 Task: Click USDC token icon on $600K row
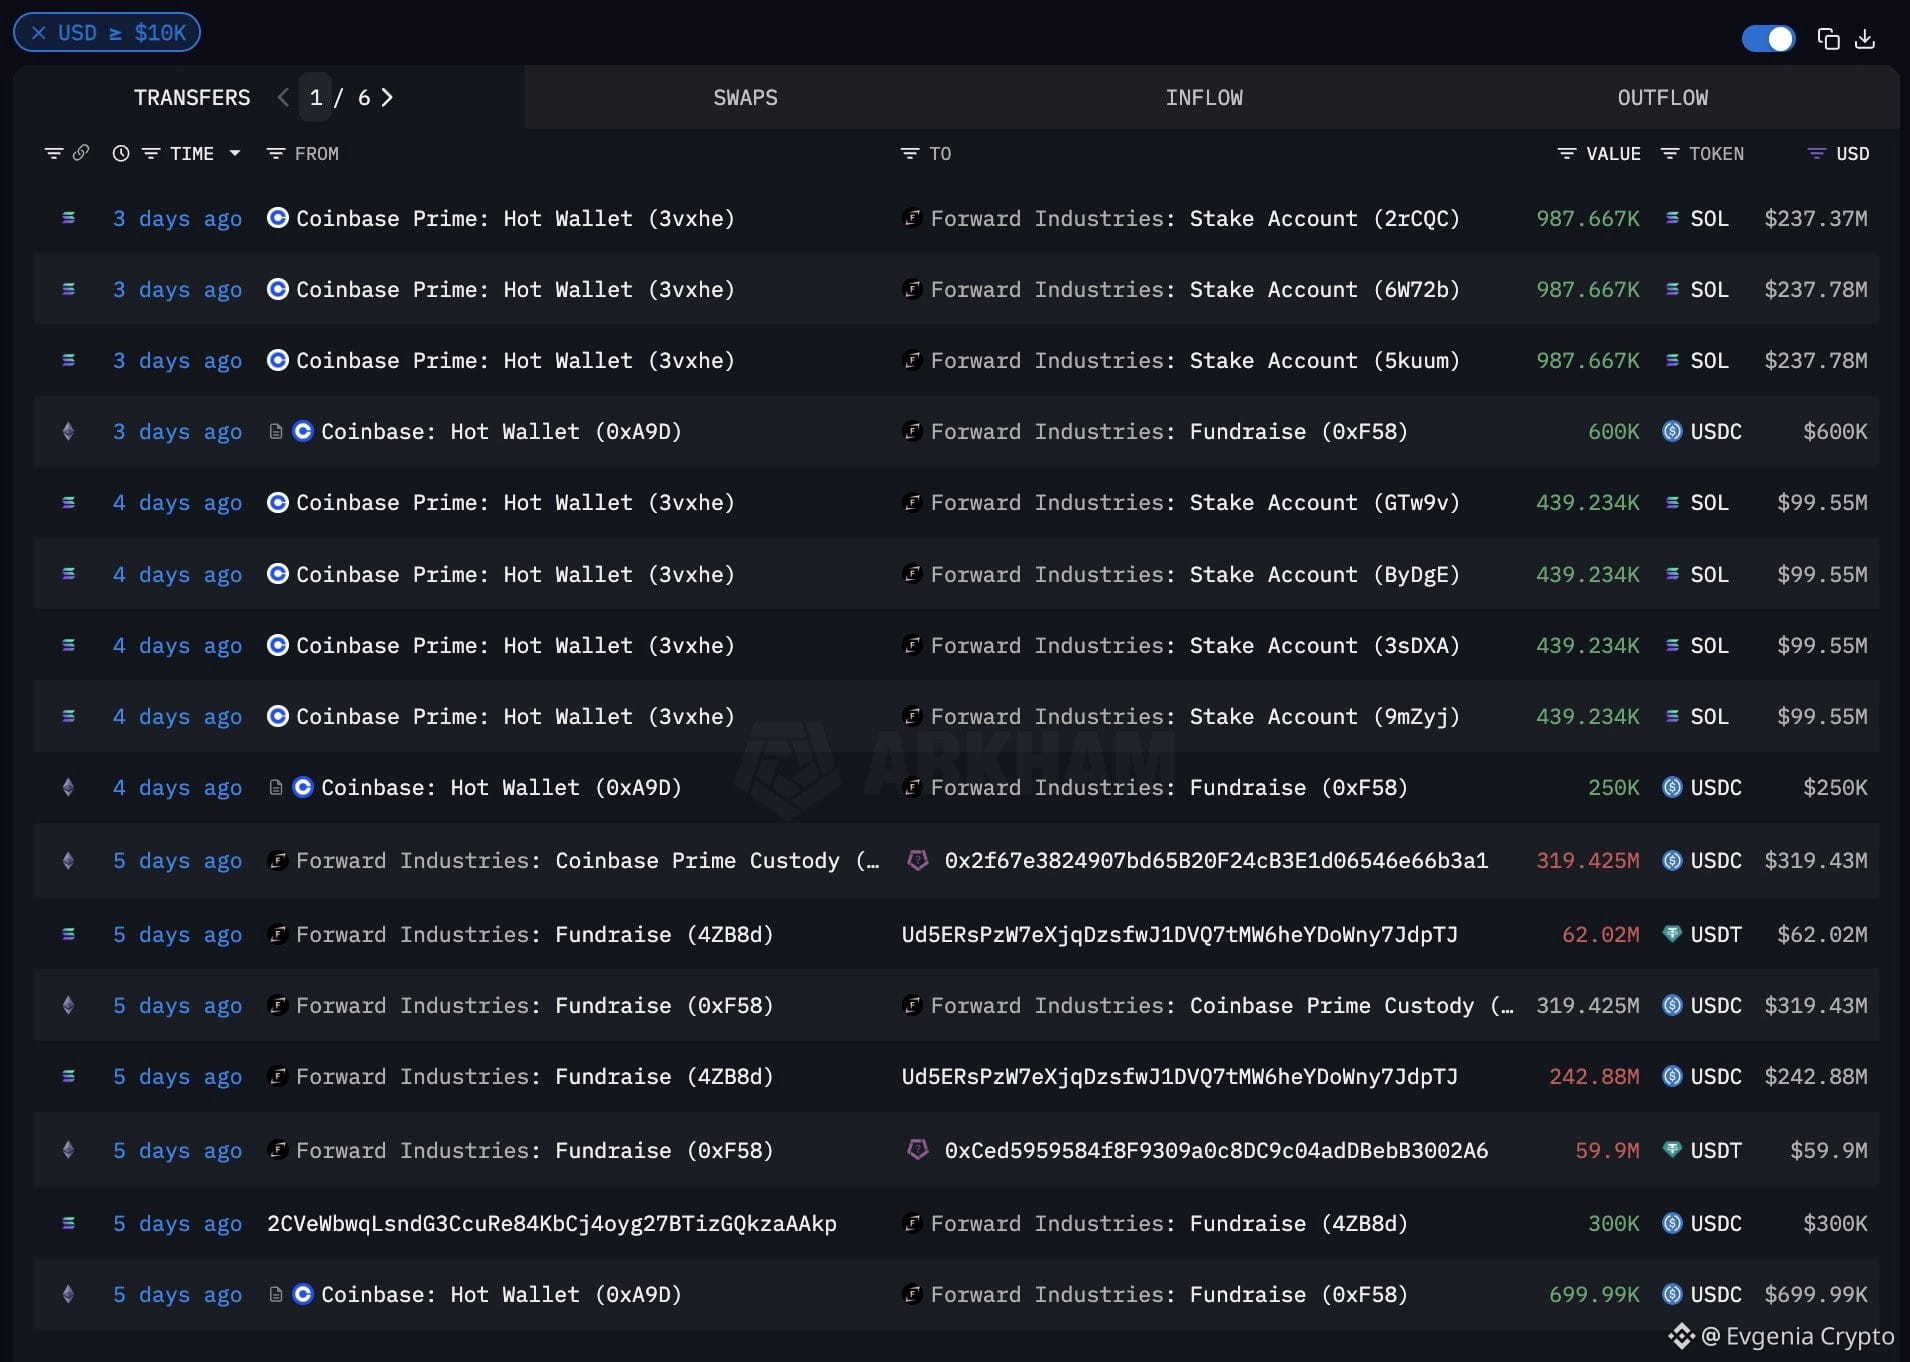1672,431
